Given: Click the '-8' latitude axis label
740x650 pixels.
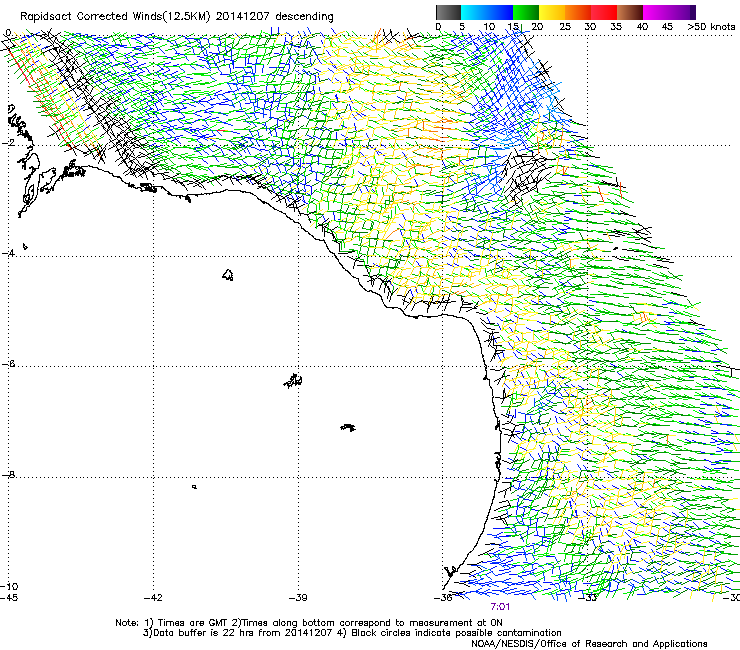Looking at the screenshot, I should click(8, 474).
